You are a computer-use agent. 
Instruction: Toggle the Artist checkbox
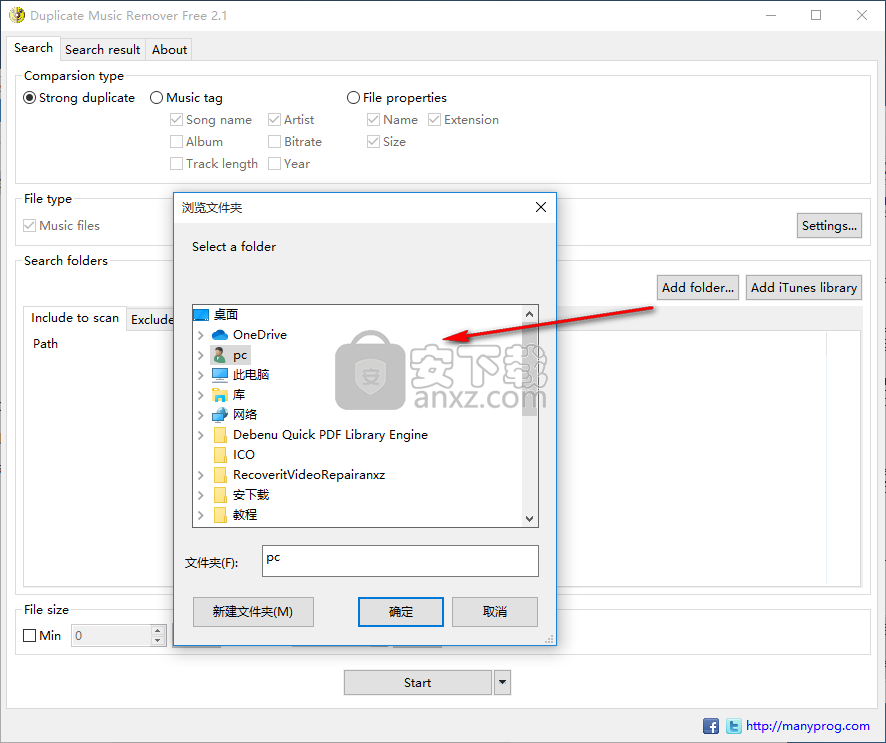[275, 120]
